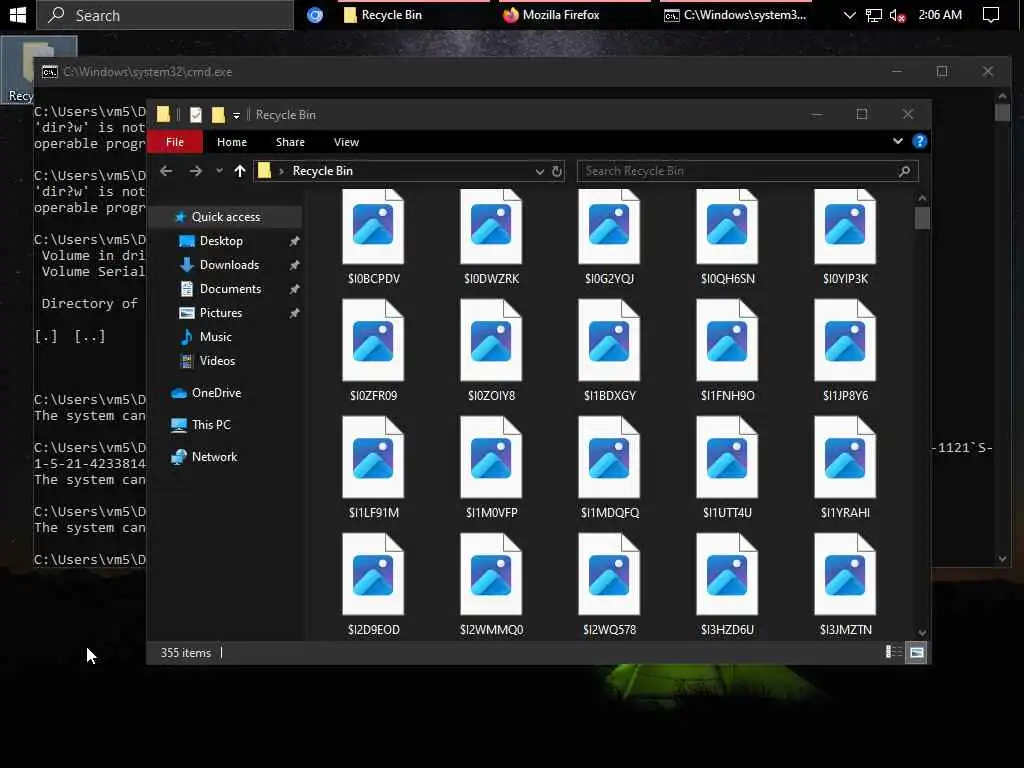Open Network in navigation pane
Screen dimensions: 1024x768
pyautogui.click(x=214, y=456)
